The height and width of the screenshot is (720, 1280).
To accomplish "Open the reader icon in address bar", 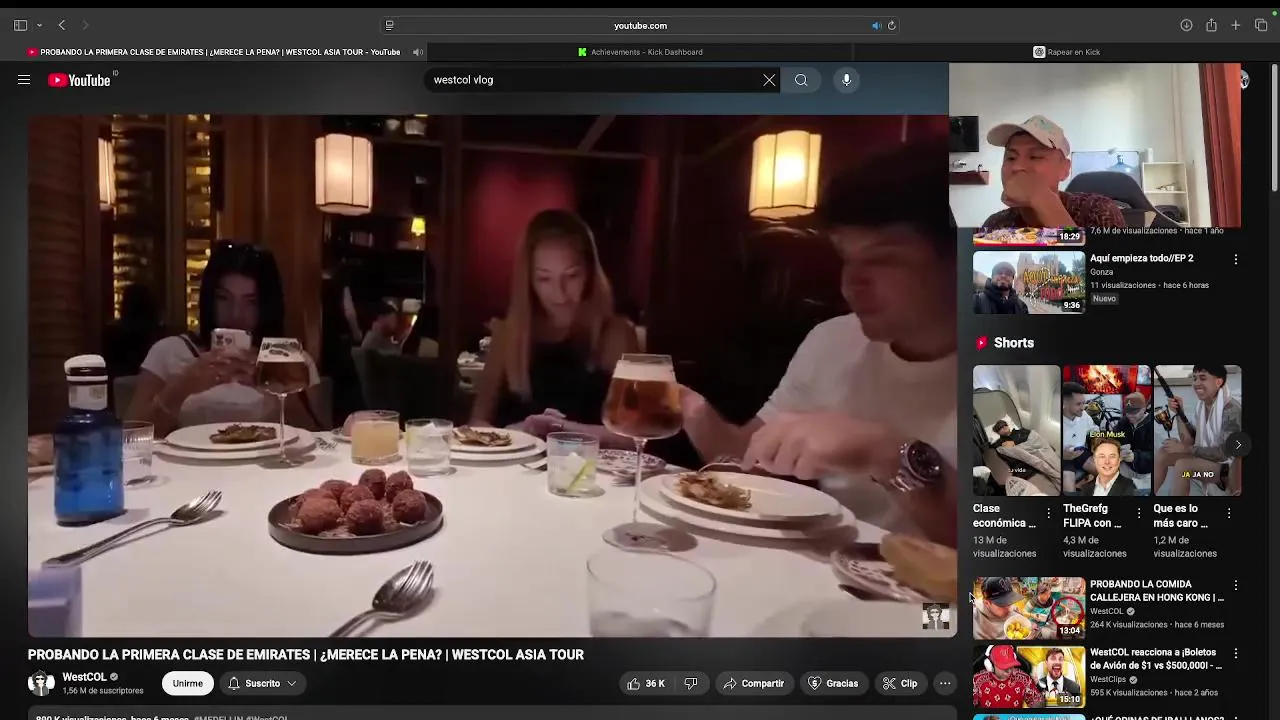I will coord(389,25).
